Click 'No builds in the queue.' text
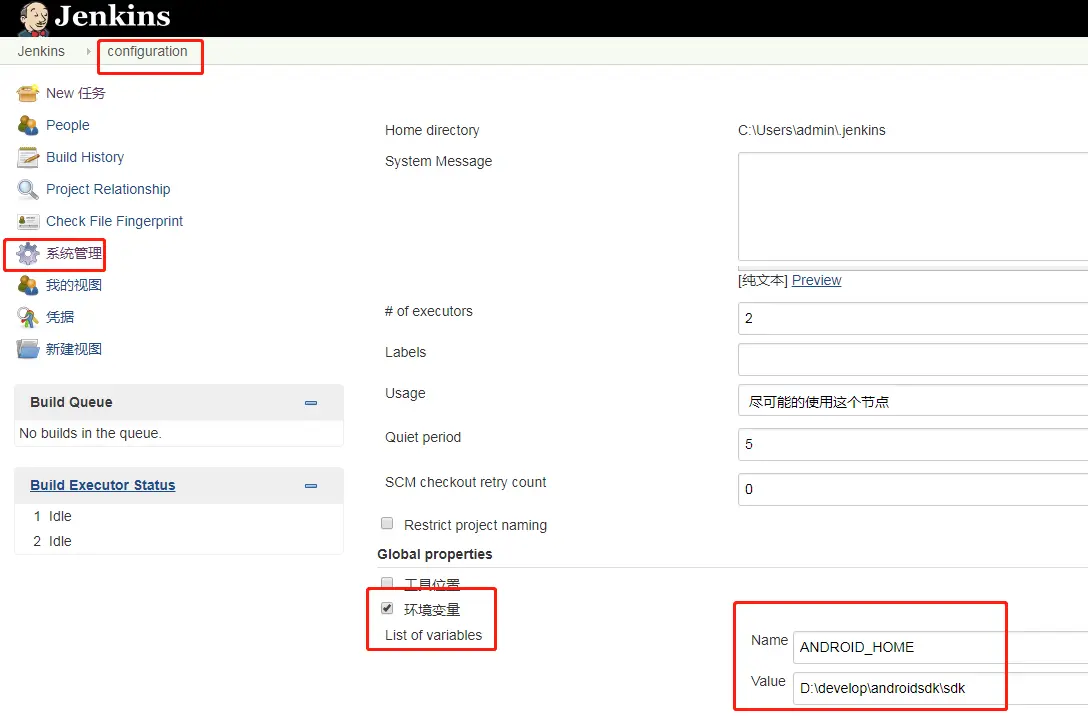This screenshot has width=1088, height=717. point(90,433)
